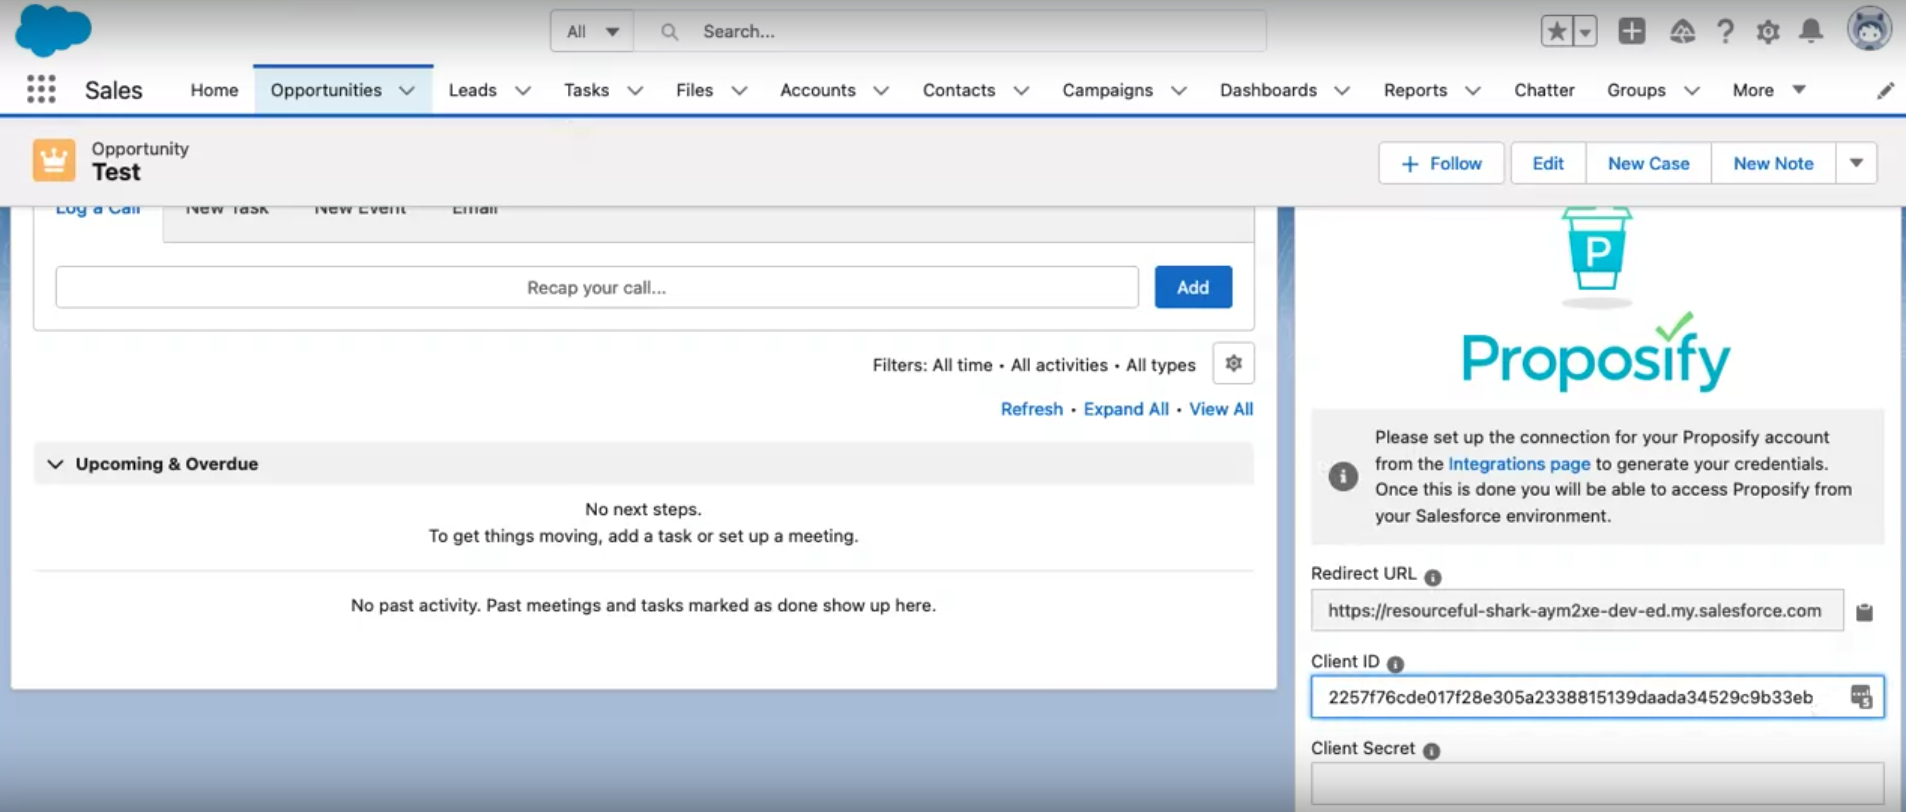Screen dimensions: 1906x812
Task: Expand the Accounts tab dropdown chevron
Action: (881, 90)
